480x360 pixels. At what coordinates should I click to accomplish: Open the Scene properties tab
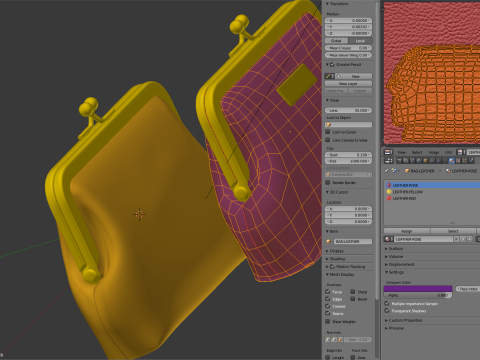click(412, 160)
